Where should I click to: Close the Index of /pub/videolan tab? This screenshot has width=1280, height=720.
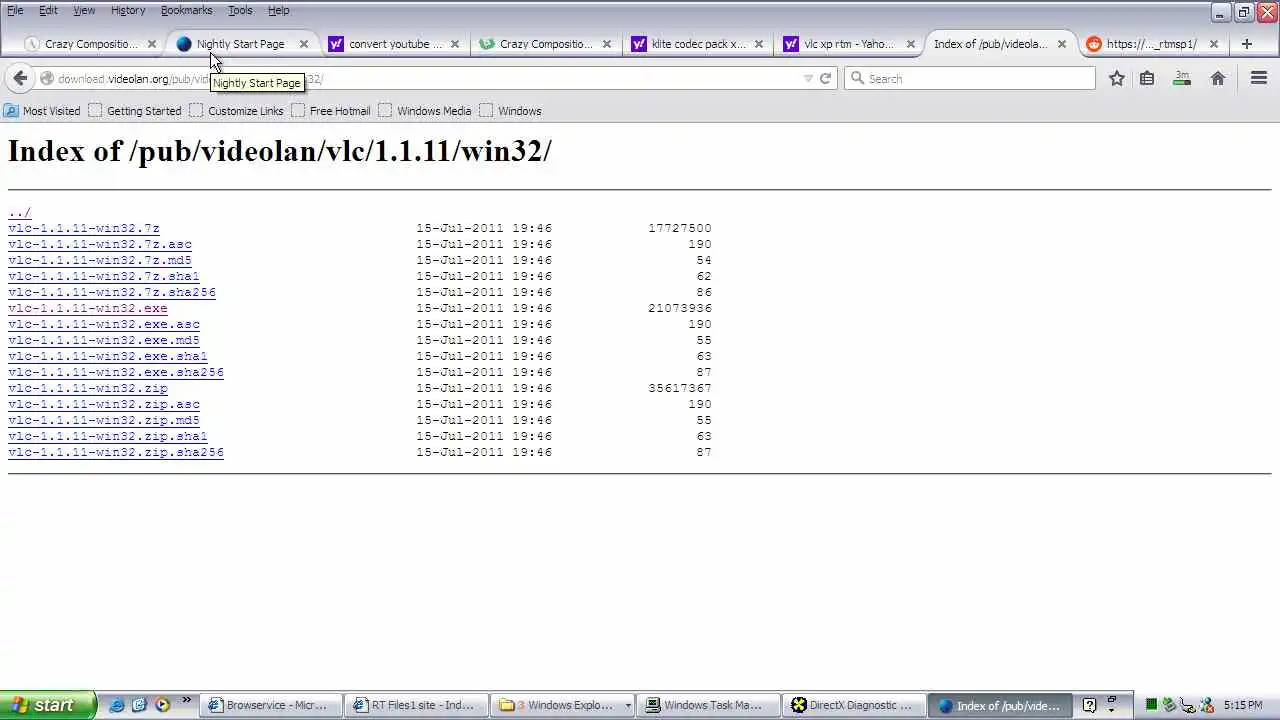1062,44
